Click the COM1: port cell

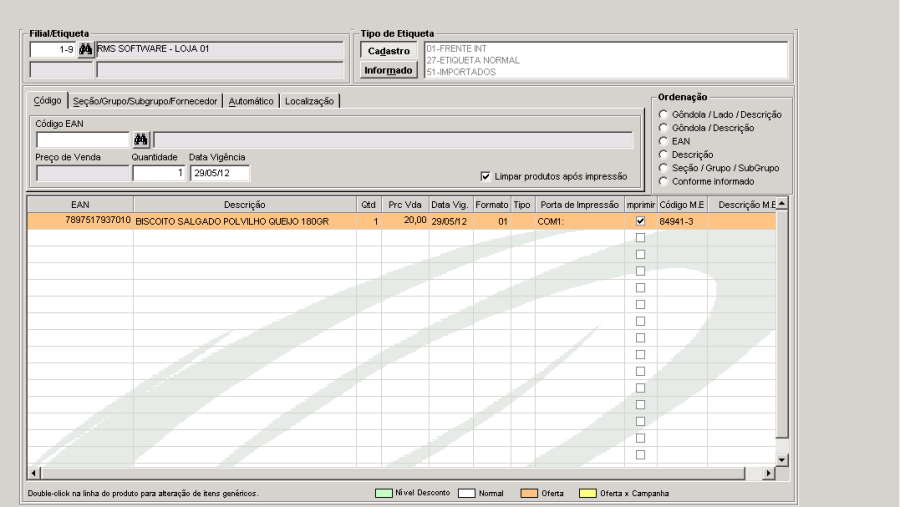(x=579, y=221)
